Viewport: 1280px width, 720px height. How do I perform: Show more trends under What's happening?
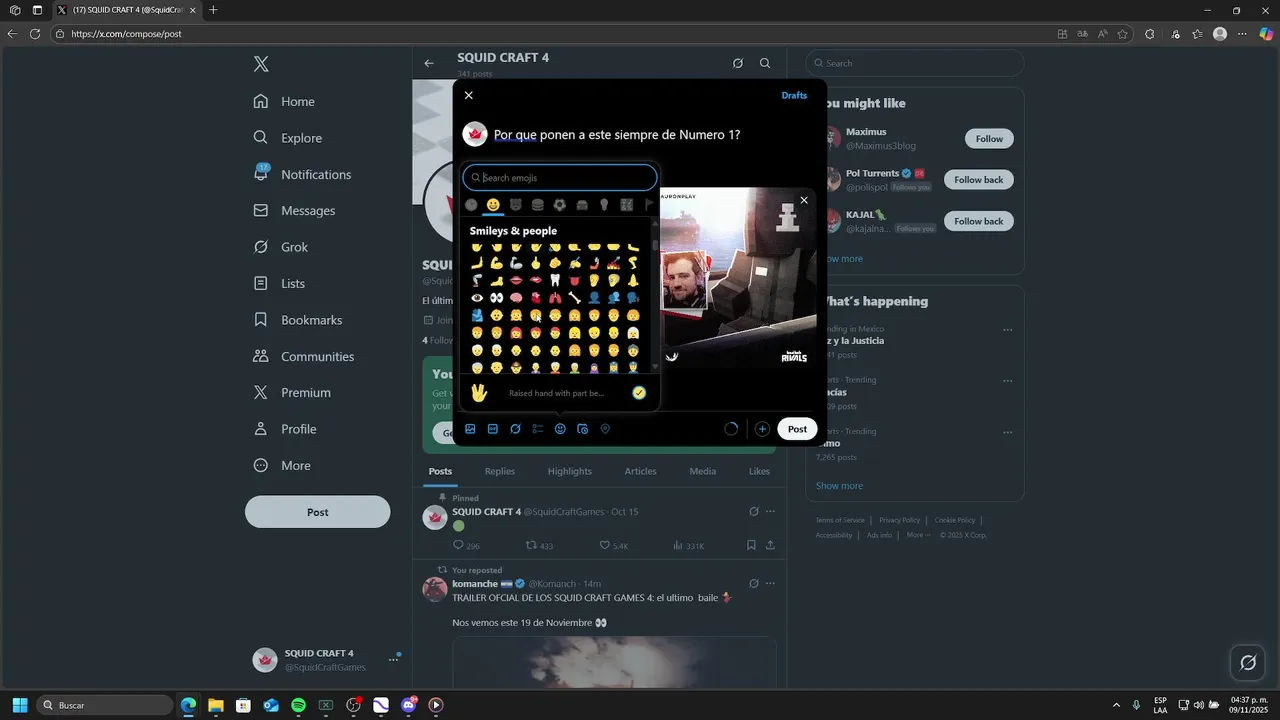[839, 486]
